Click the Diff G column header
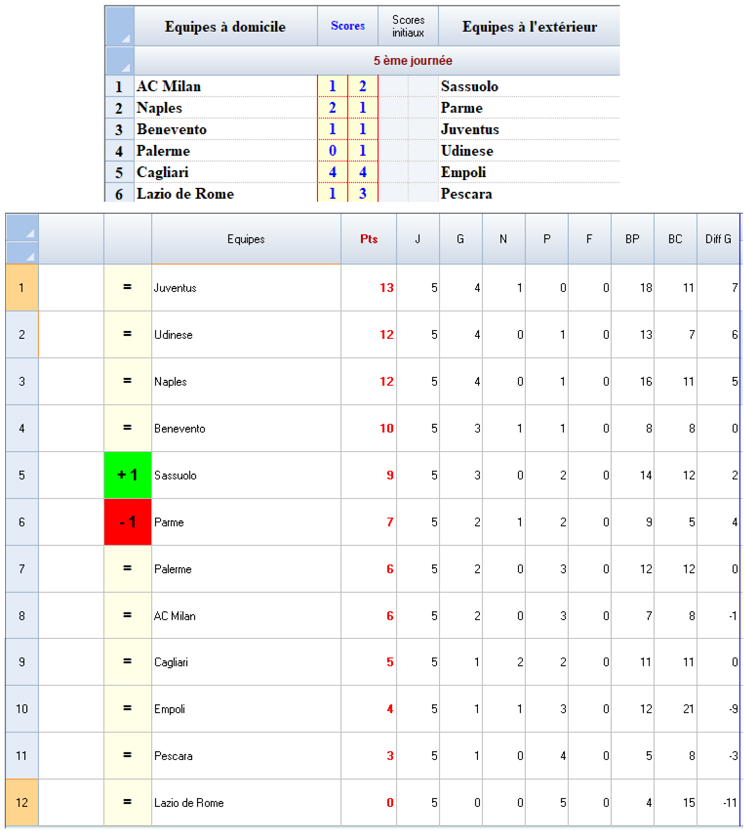The height and width of the screenshot is (831, 744). point(720,240)
